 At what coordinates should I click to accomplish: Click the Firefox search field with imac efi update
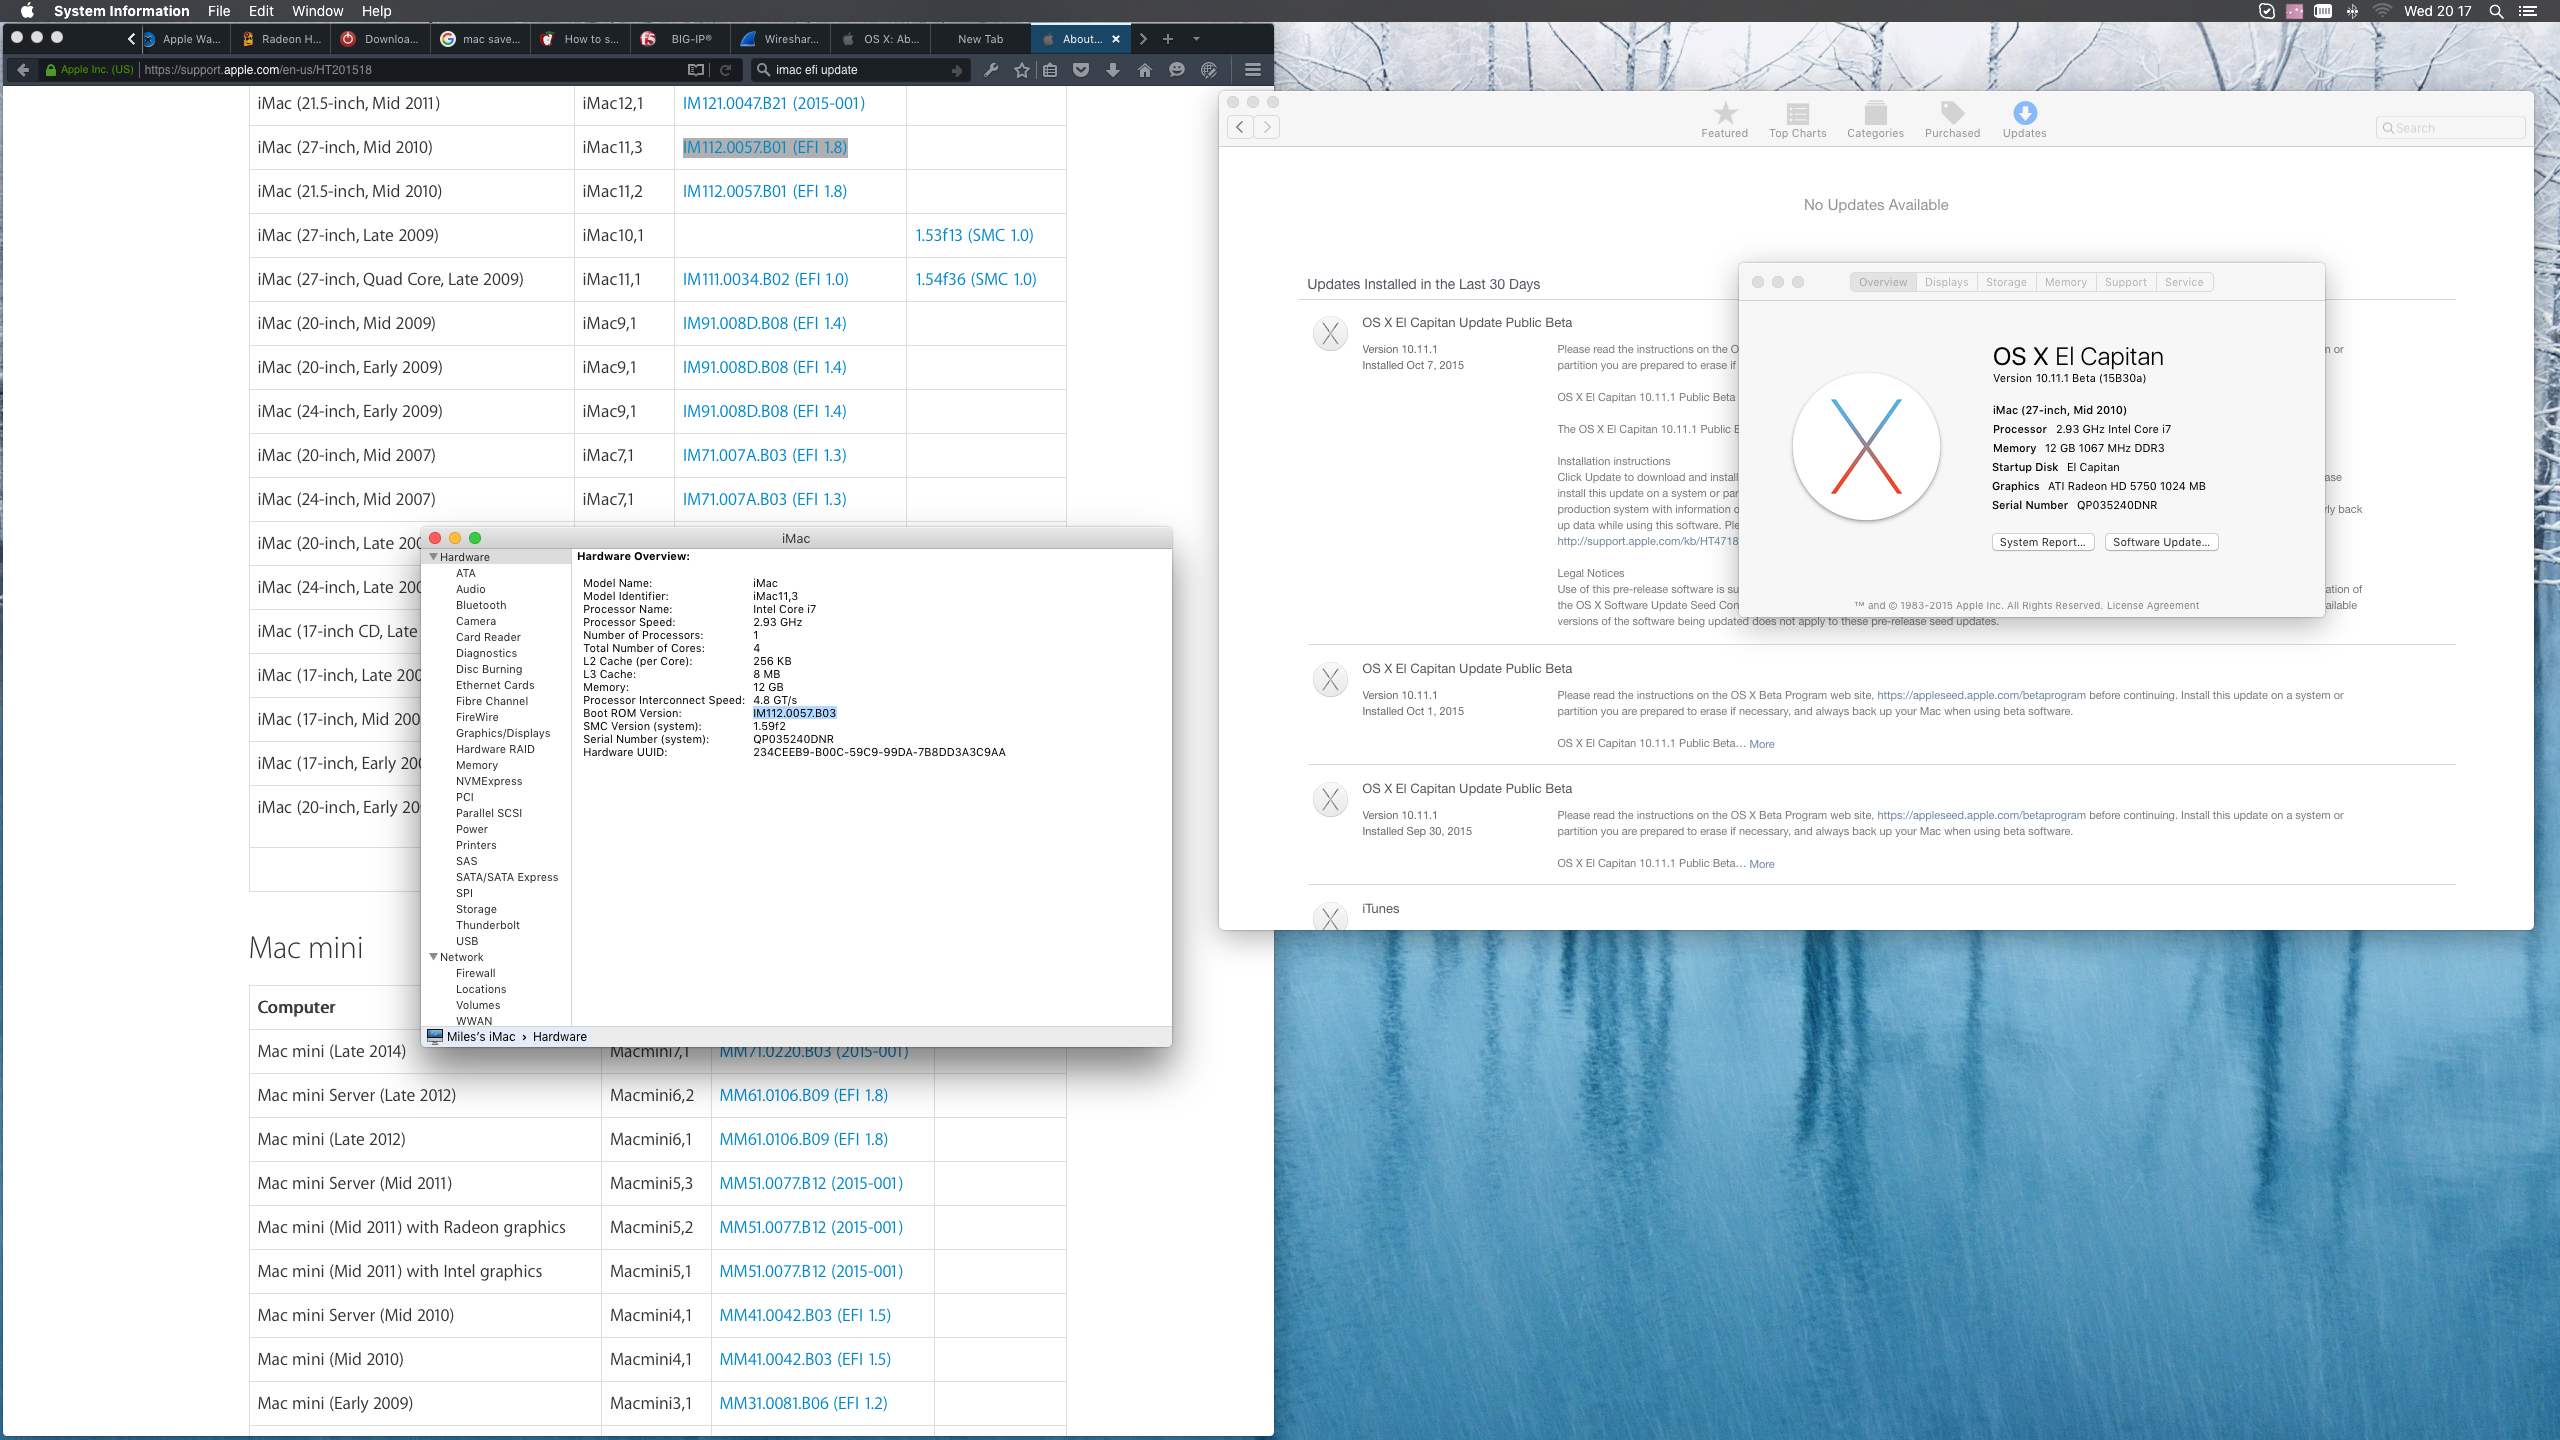point(860,70)
